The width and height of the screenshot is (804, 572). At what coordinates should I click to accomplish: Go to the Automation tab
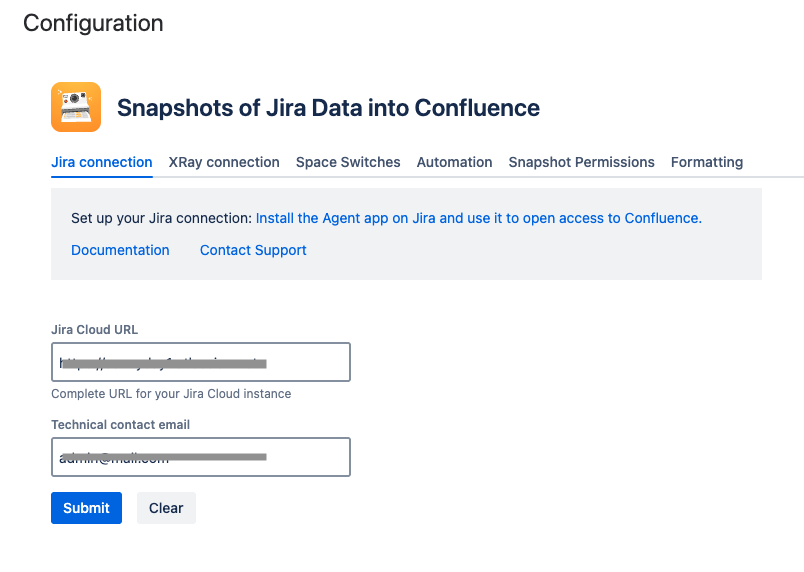[x=454, y=162]
